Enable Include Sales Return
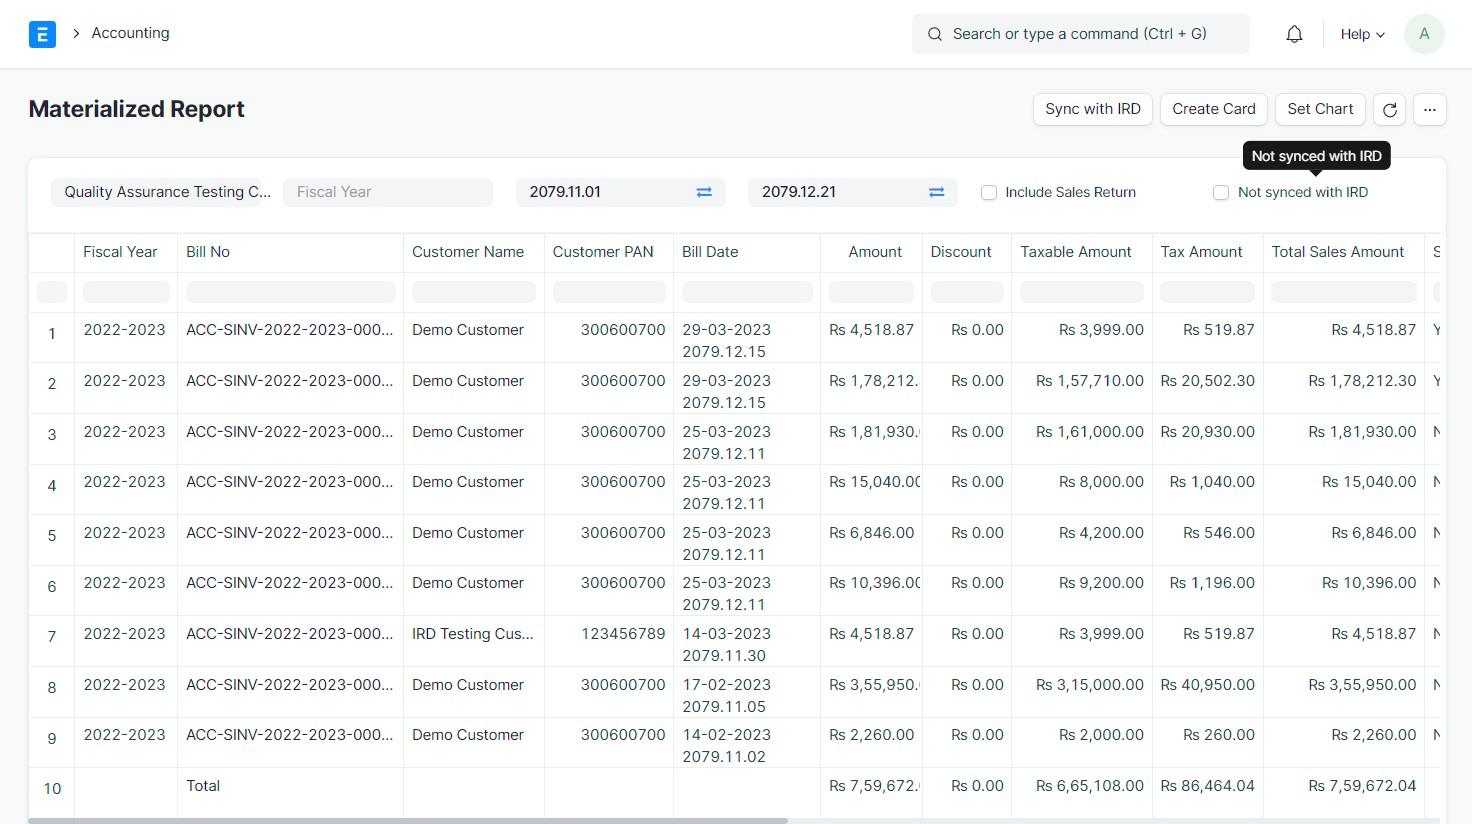 (x=989, y=192)
